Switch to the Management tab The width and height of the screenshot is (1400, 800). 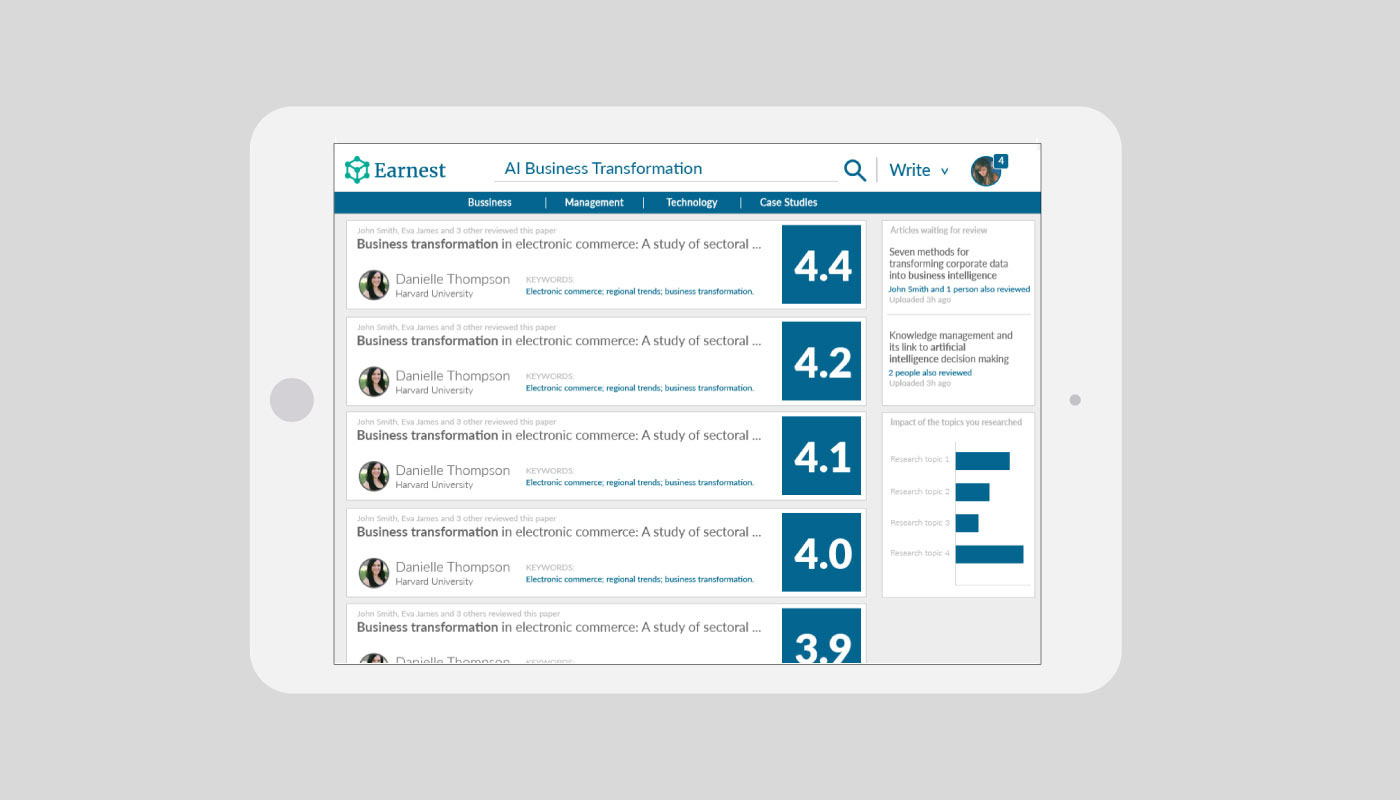click(594, 202)
